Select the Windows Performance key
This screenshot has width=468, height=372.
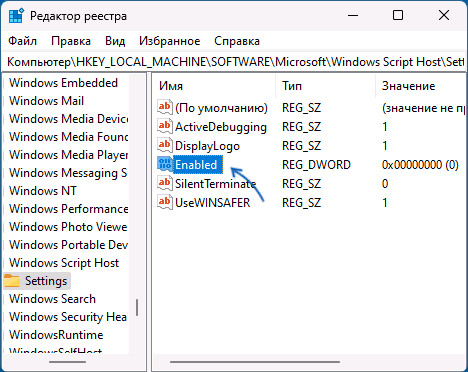coord(68,209)
